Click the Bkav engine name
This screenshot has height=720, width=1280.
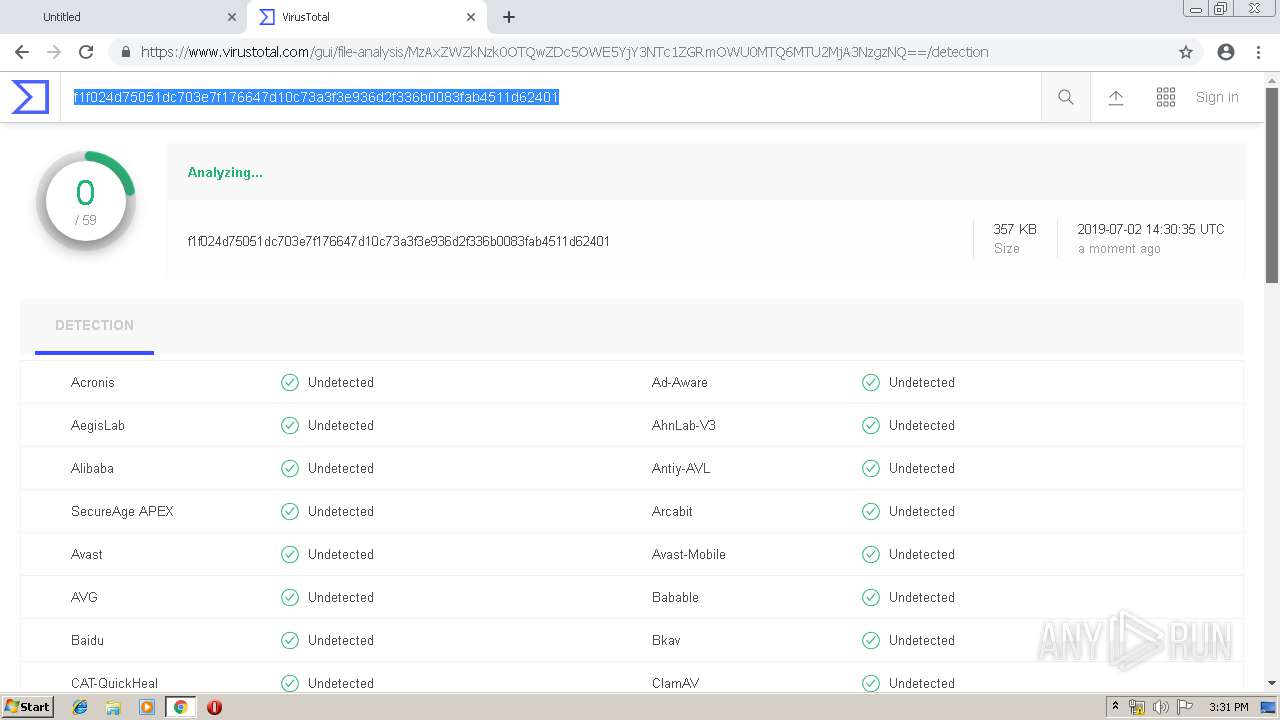pos(666,640)
